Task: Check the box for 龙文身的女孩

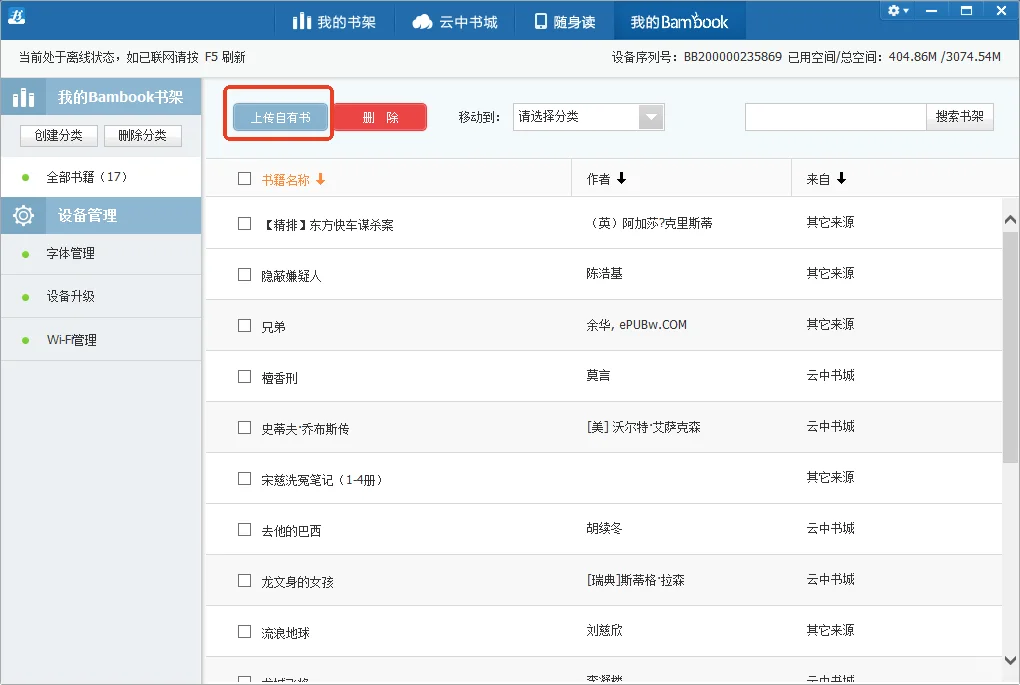Action: pyautogui.click(x=245, y=580)
